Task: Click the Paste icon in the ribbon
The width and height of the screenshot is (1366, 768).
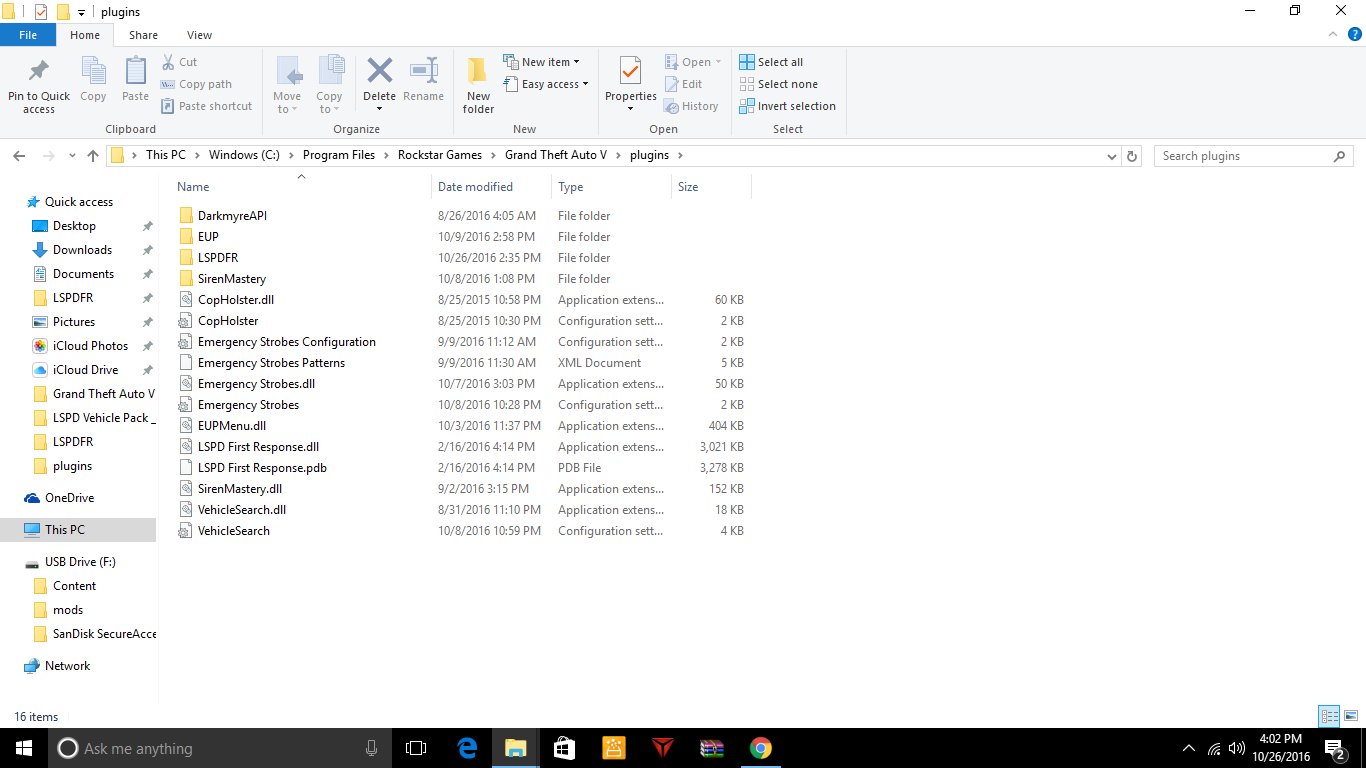Action: point(135,72)
